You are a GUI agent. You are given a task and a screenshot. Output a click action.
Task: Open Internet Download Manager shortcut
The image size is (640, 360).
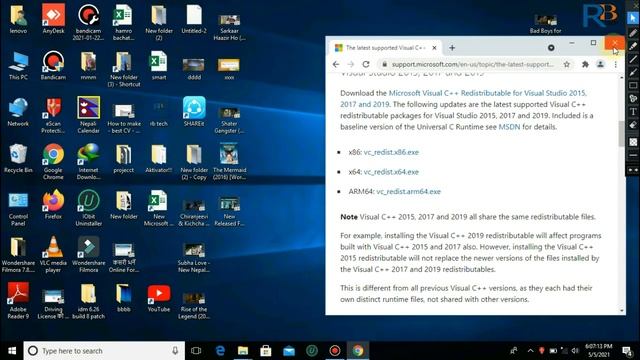(x=89, y=161)
